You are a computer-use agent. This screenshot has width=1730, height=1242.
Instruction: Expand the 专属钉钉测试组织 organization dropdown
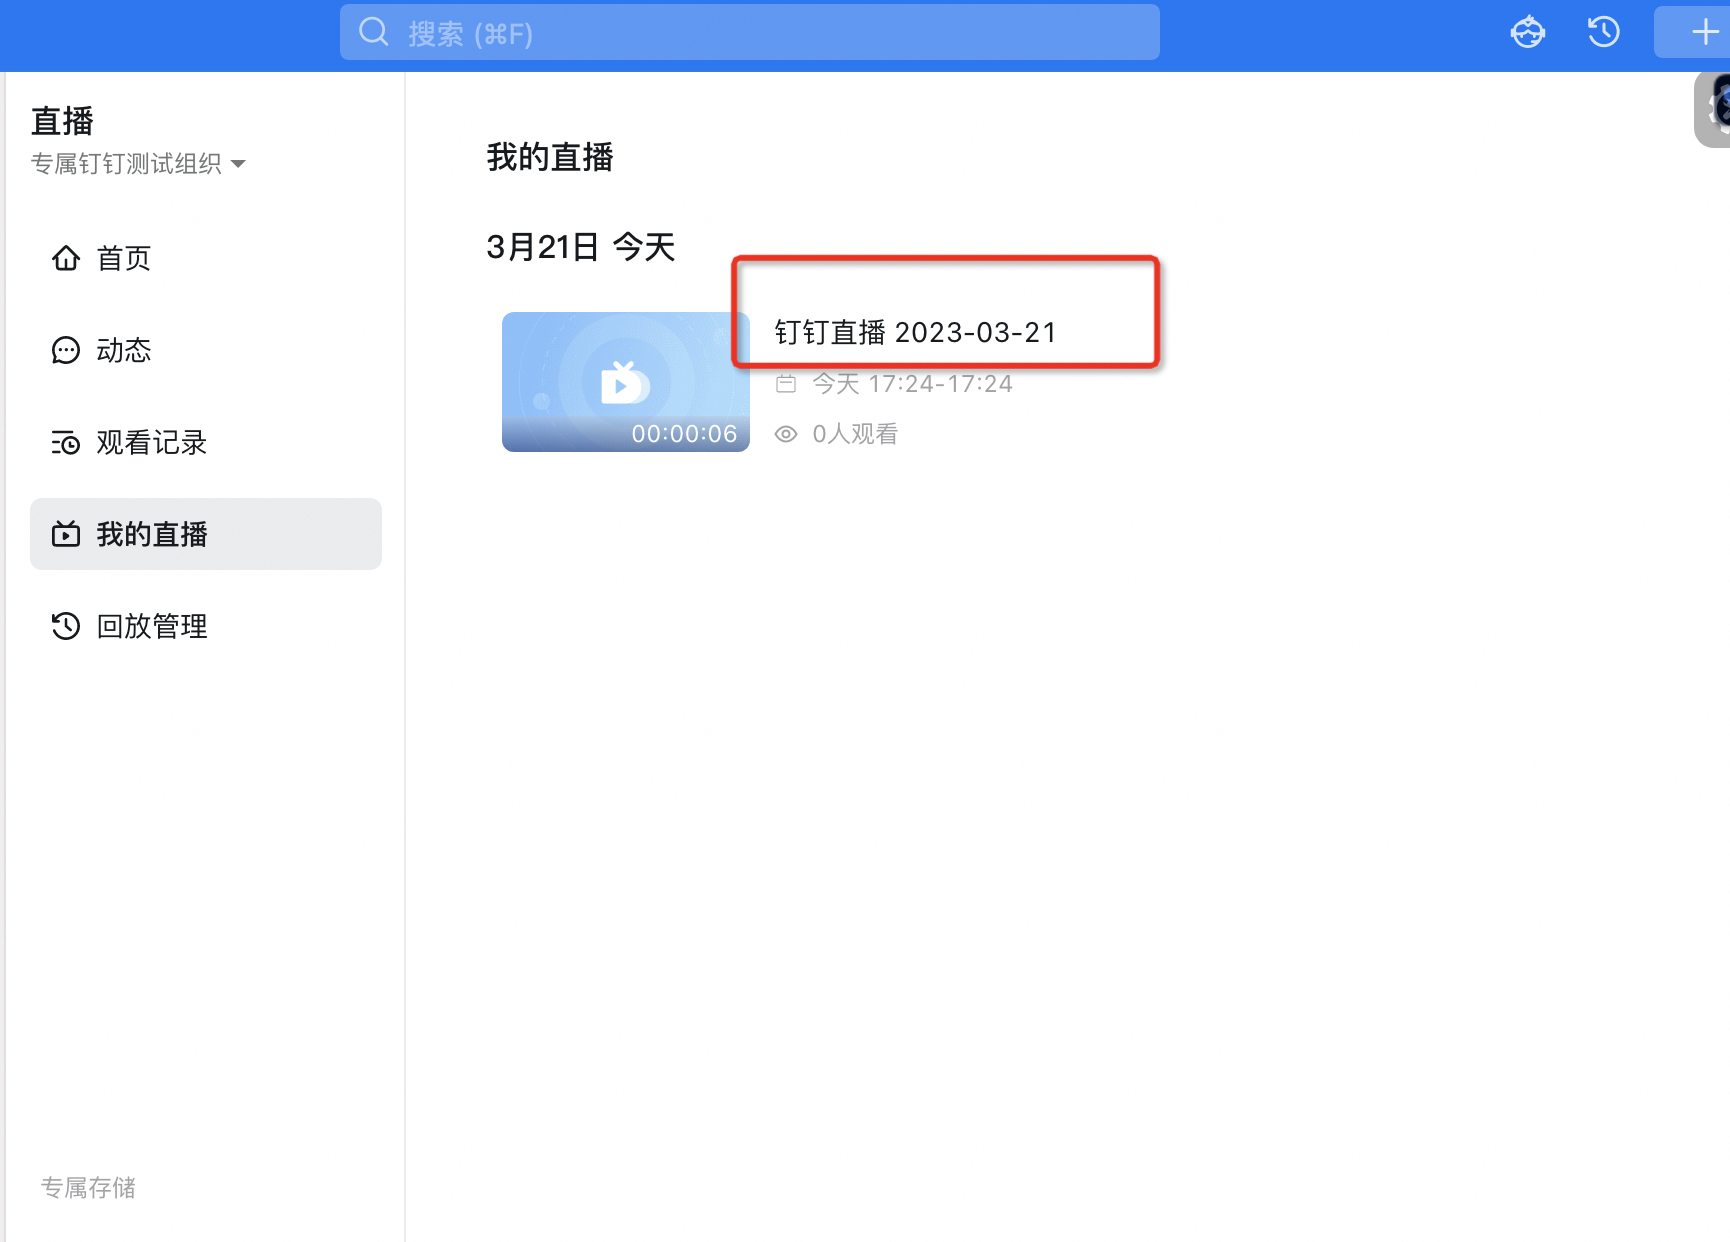click(x=138, y=163)
